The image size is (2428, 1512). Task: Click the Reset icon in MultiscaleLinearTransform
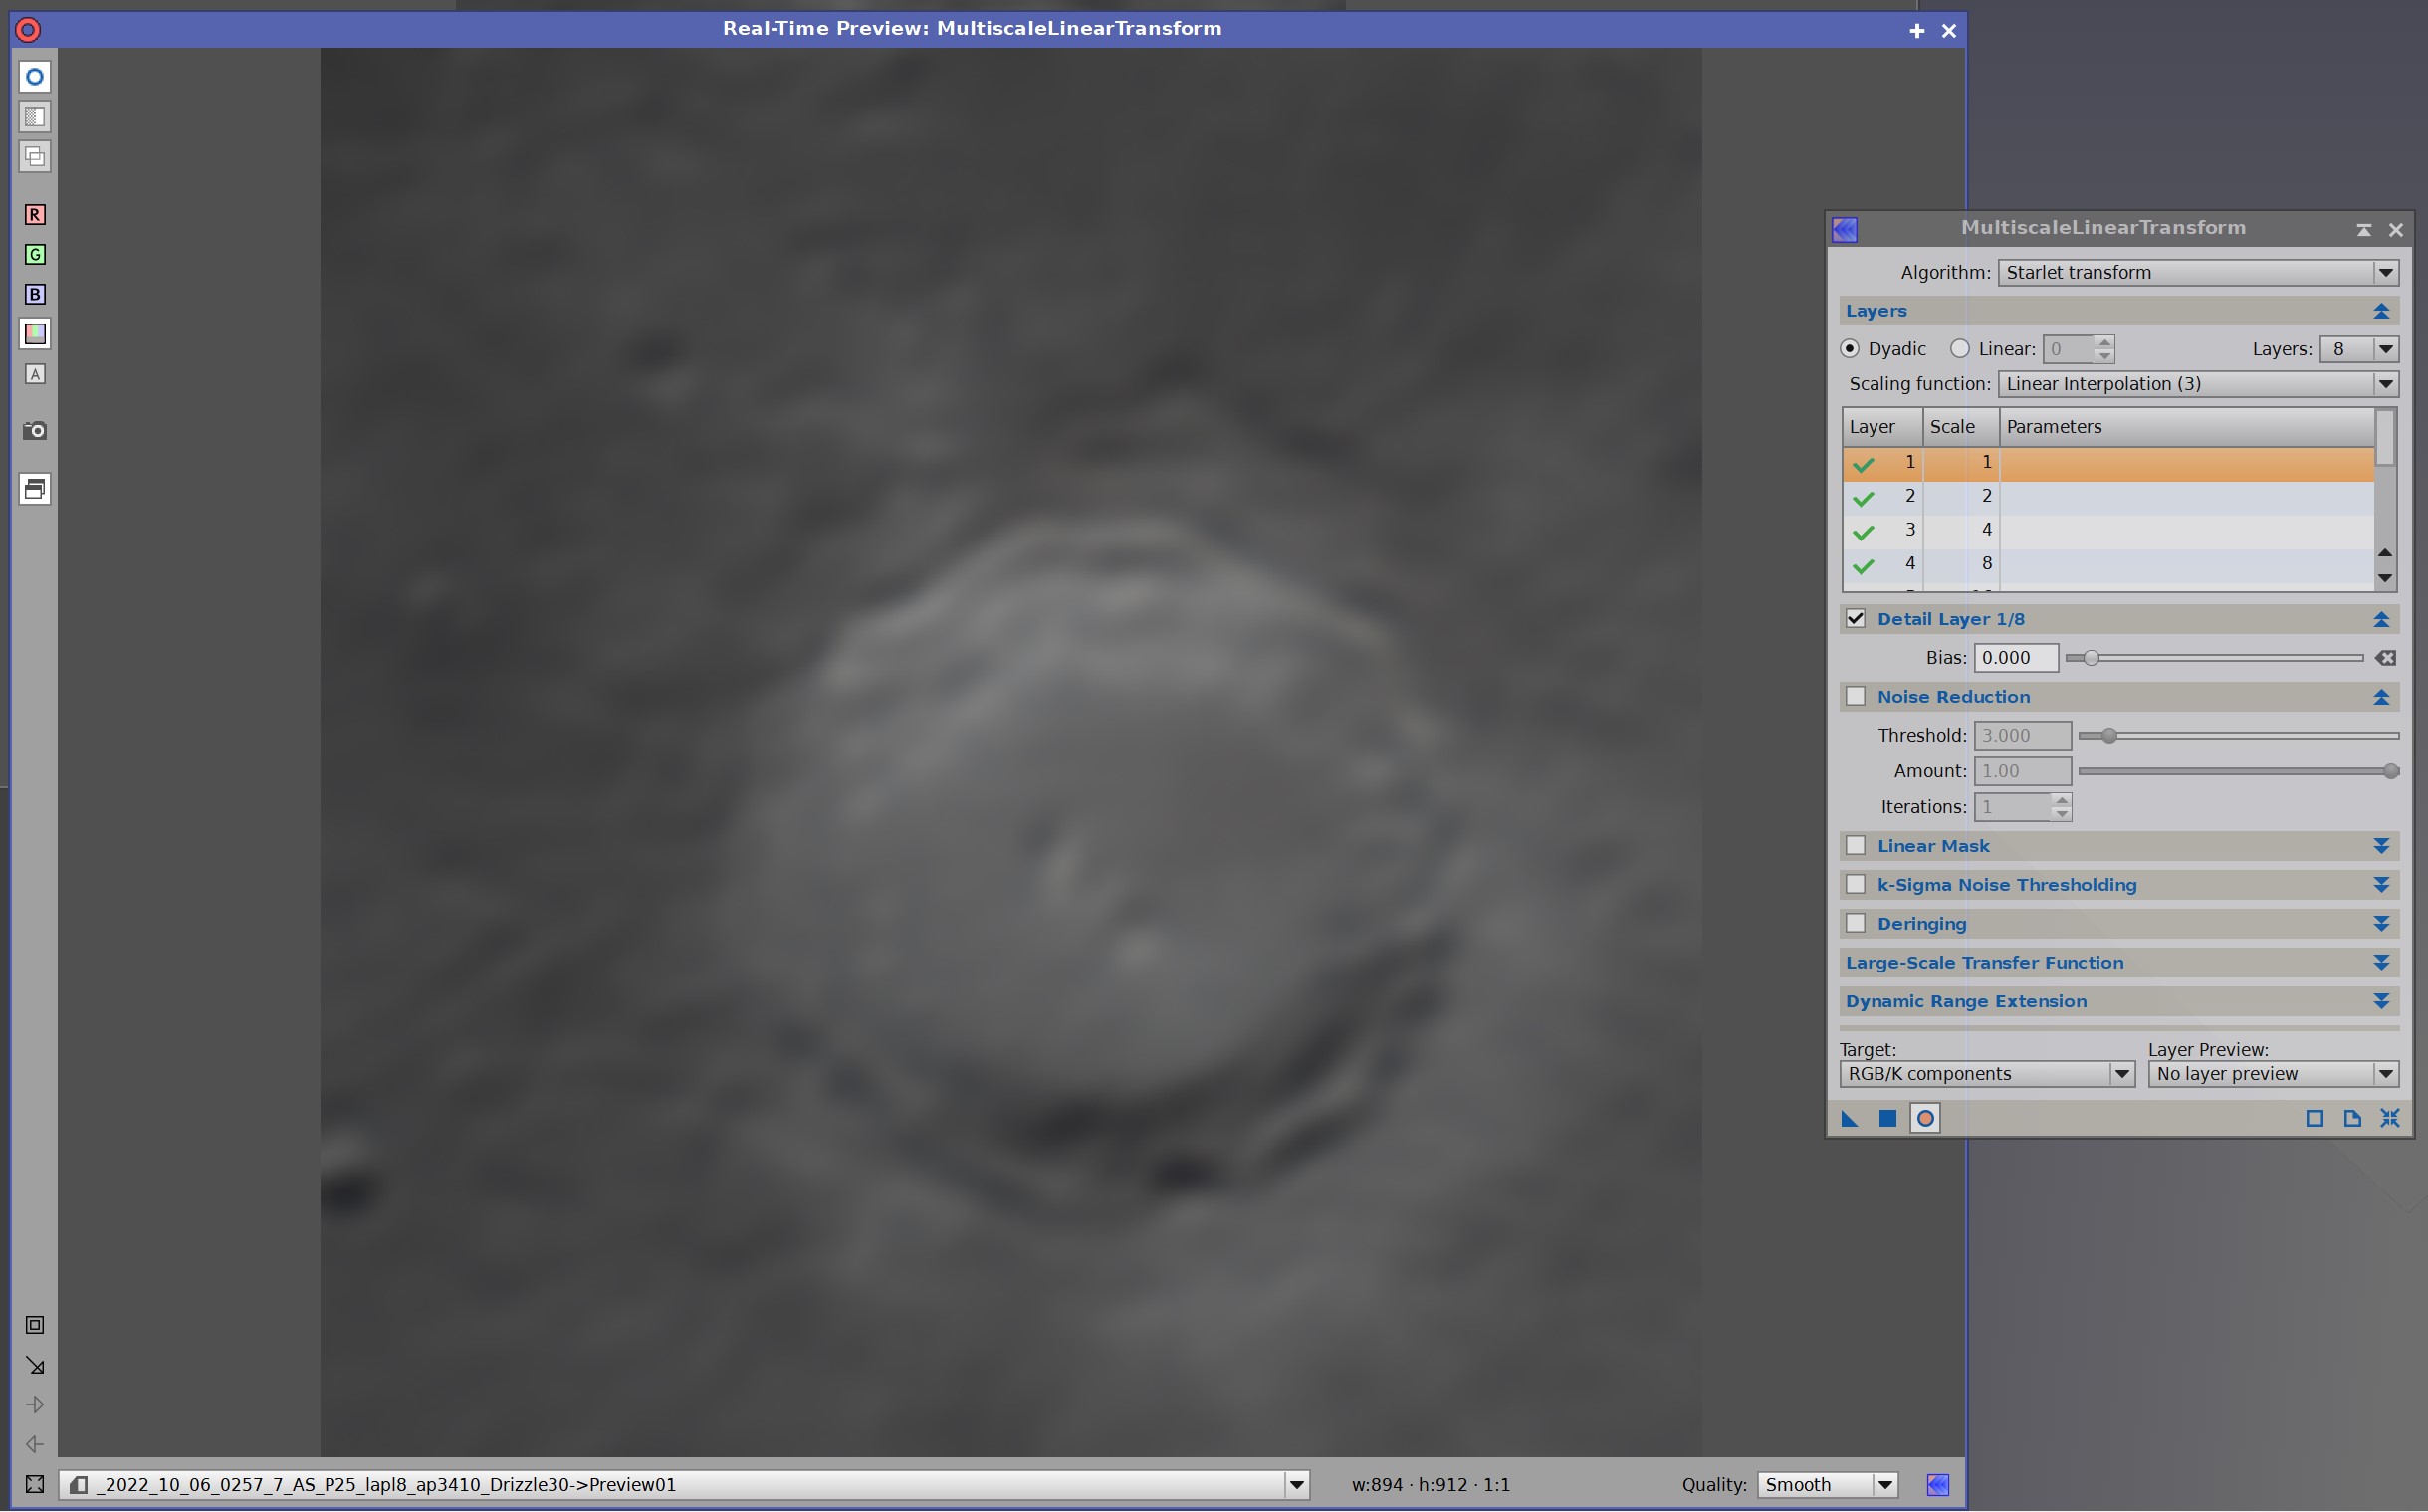[2390, 1119]
